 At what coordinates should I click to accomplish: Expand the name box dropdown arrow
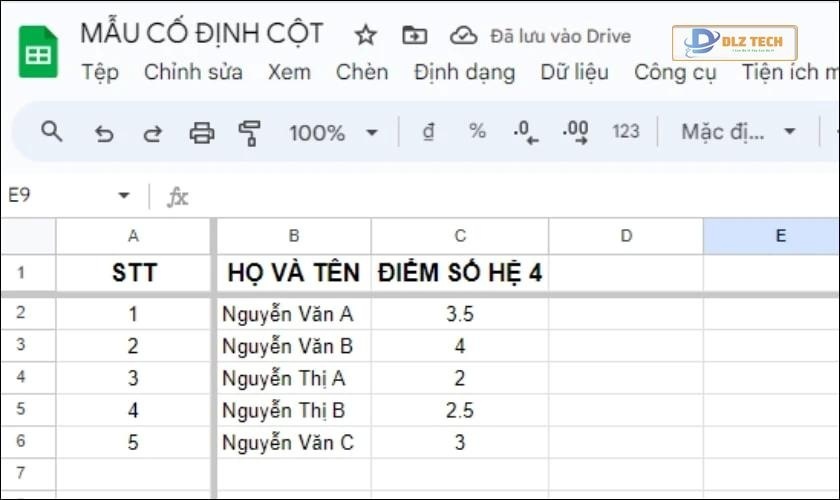click(x=124, y=196)
